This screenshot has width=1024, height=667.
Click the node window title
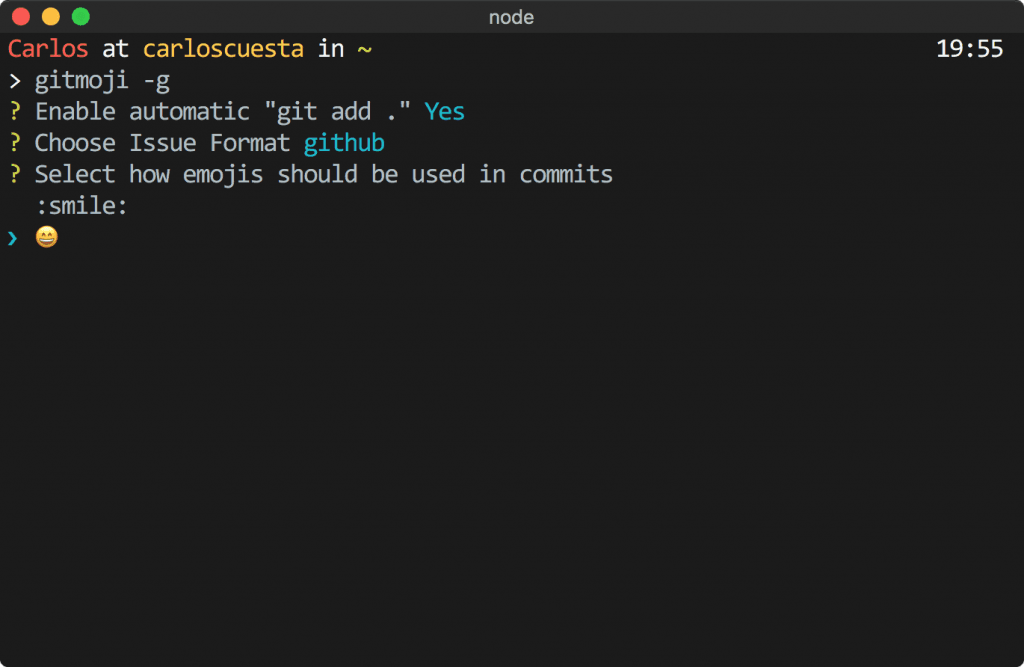coord(511,17)
